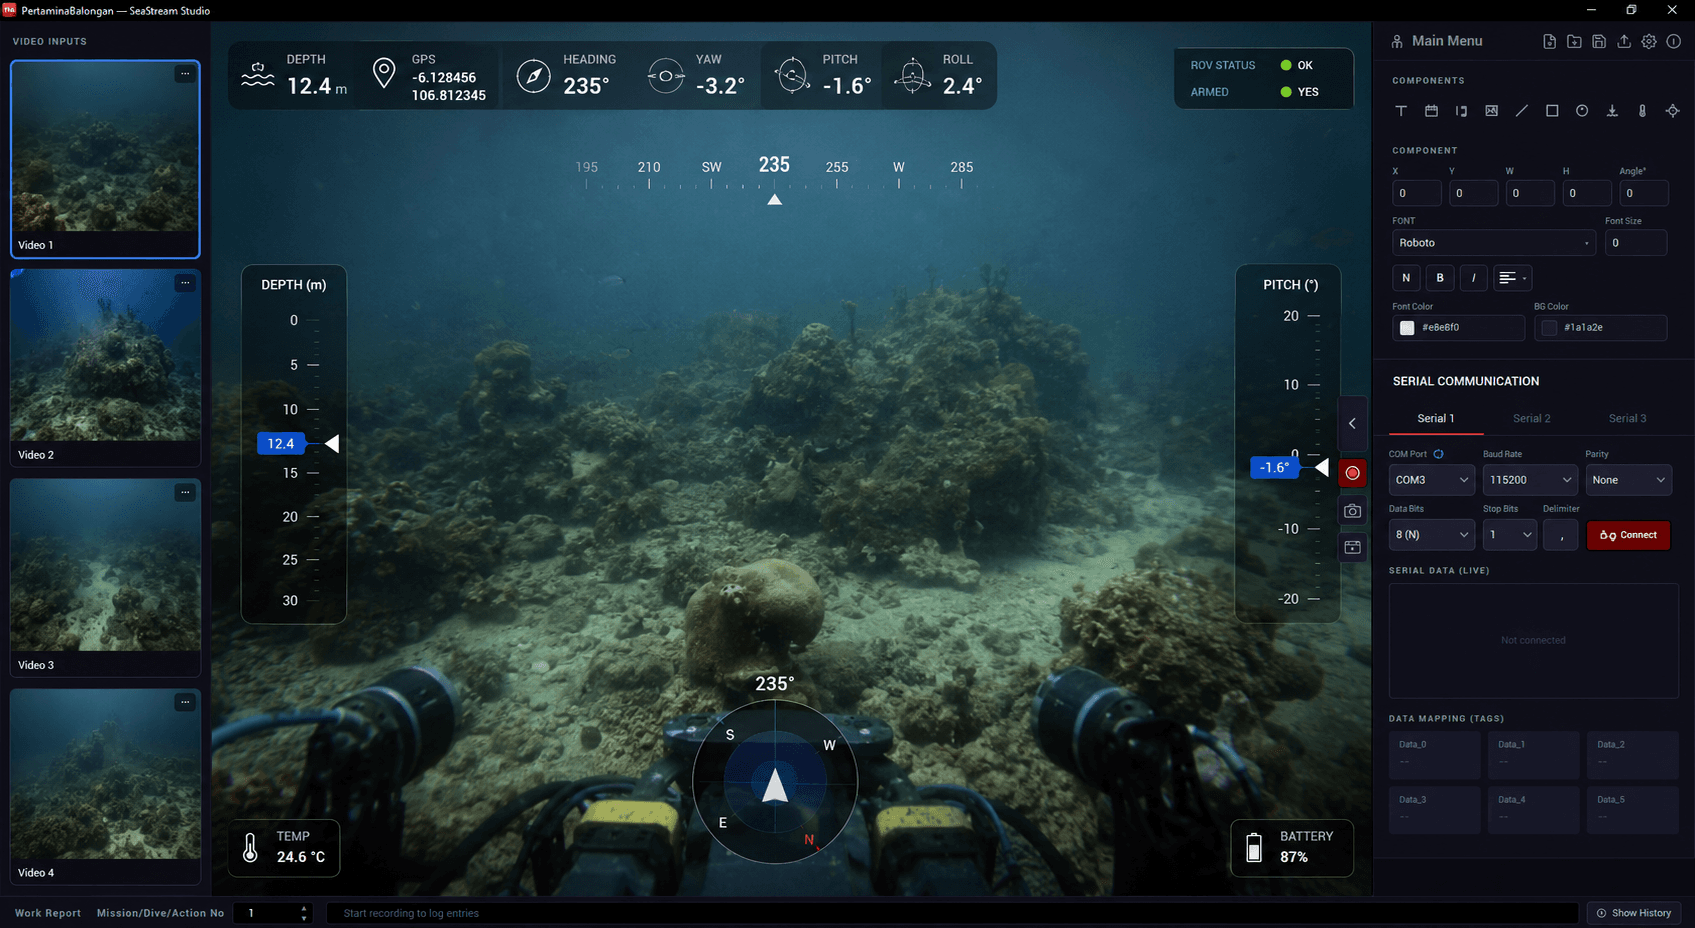Add a Rectangle component

pyautogui.click(x=1552, y=111)
